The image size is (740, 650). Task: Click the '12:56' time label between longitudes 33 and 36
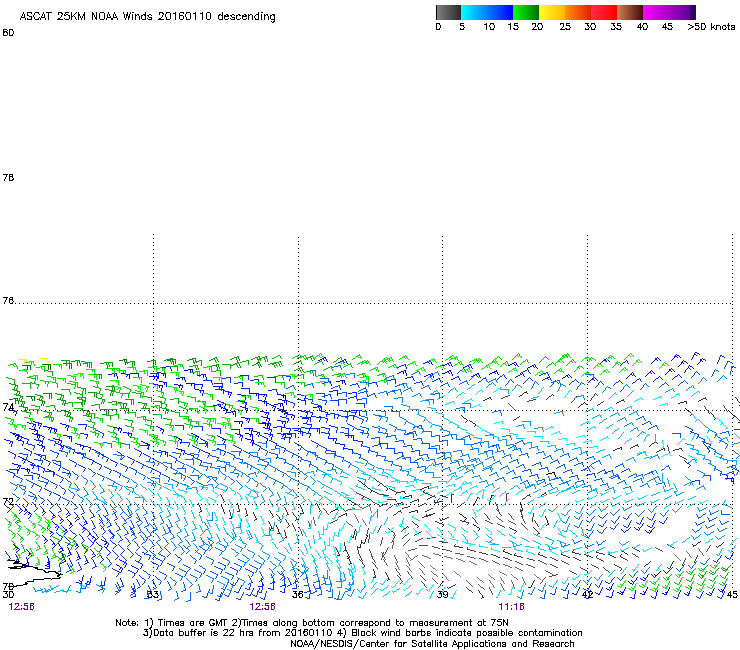[262, 607]
